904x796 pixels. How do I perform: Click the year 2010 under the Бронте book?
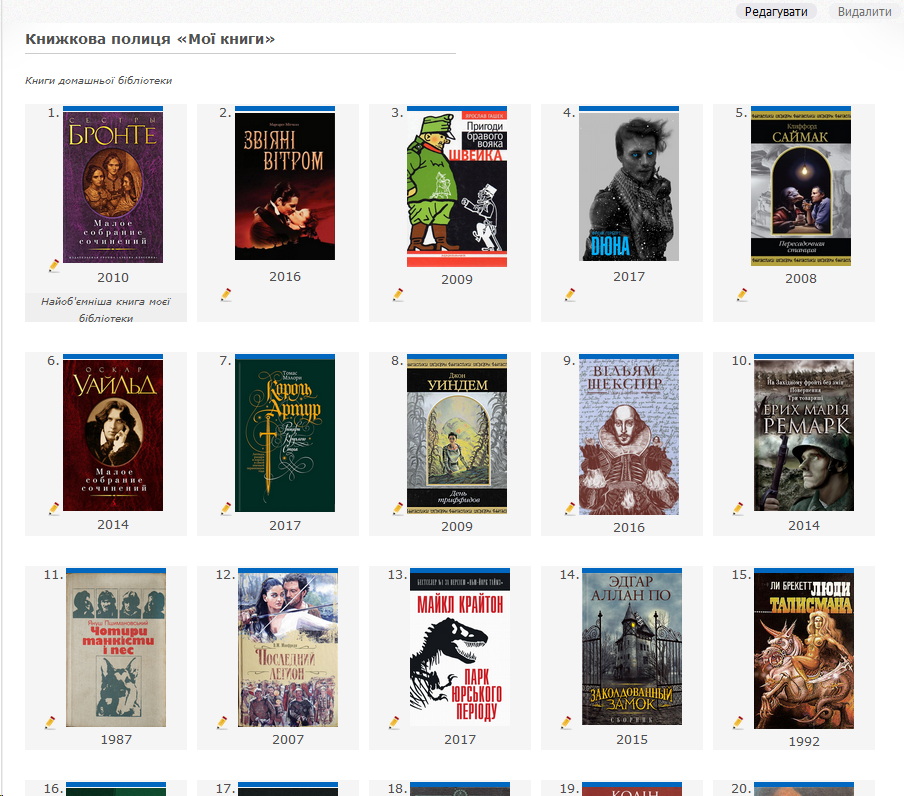[x=113, y=277]
